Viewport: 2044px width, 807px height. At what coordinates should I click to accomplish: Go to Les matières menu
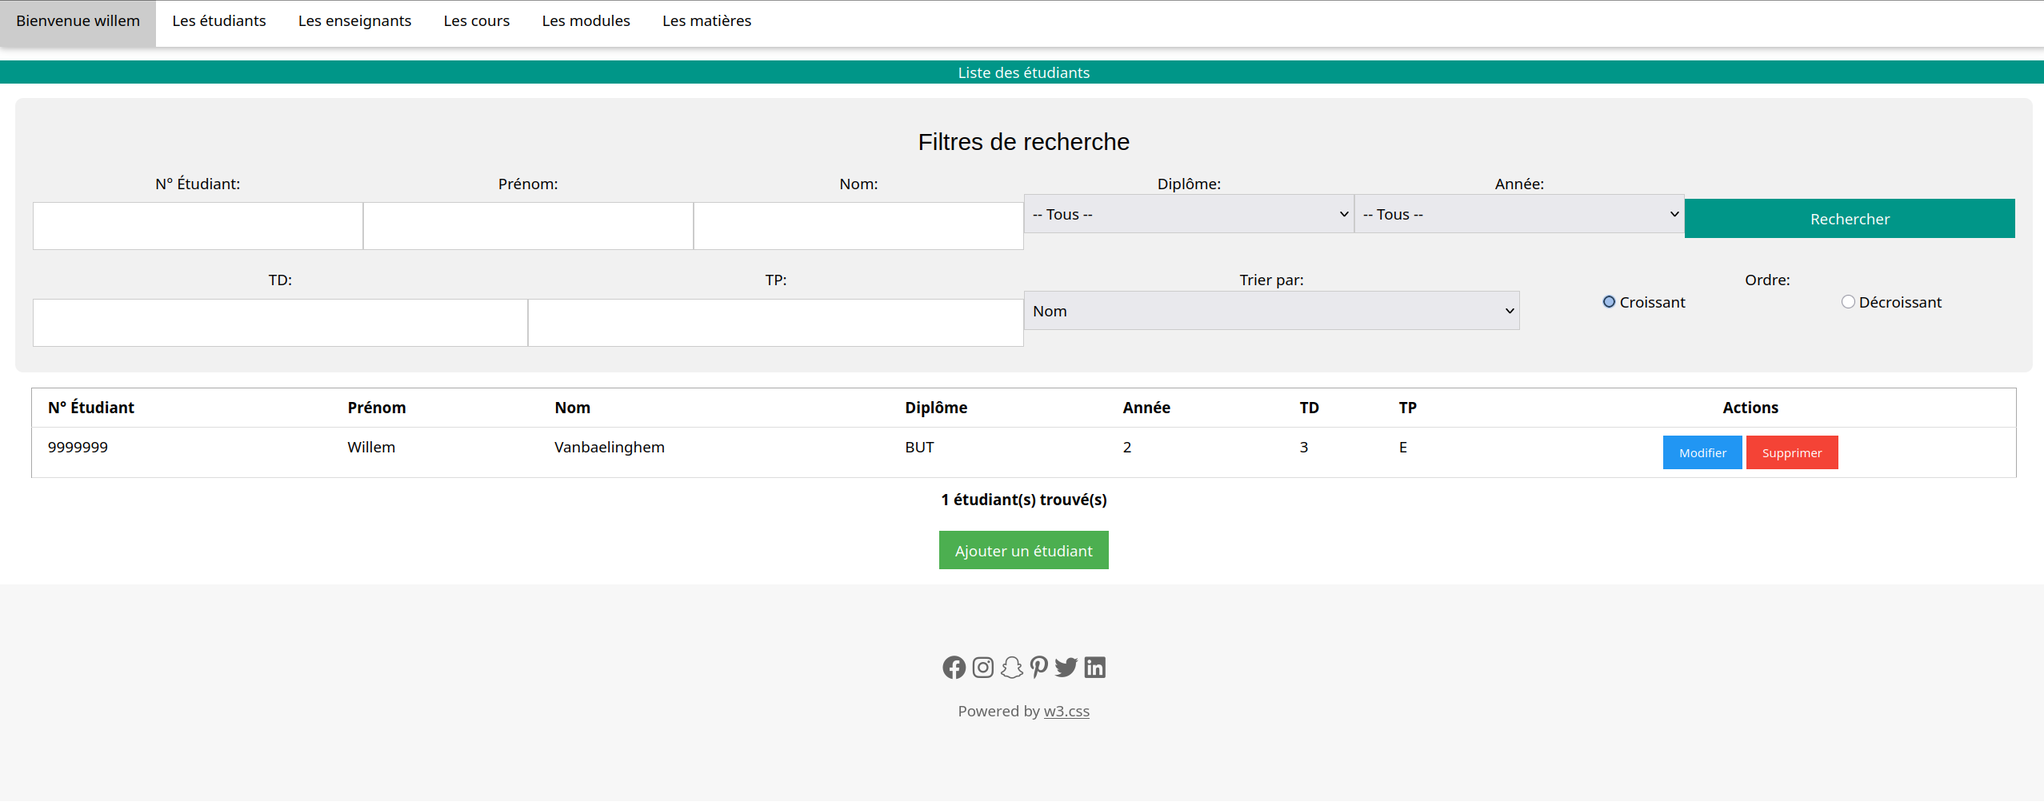pos(707,21)
